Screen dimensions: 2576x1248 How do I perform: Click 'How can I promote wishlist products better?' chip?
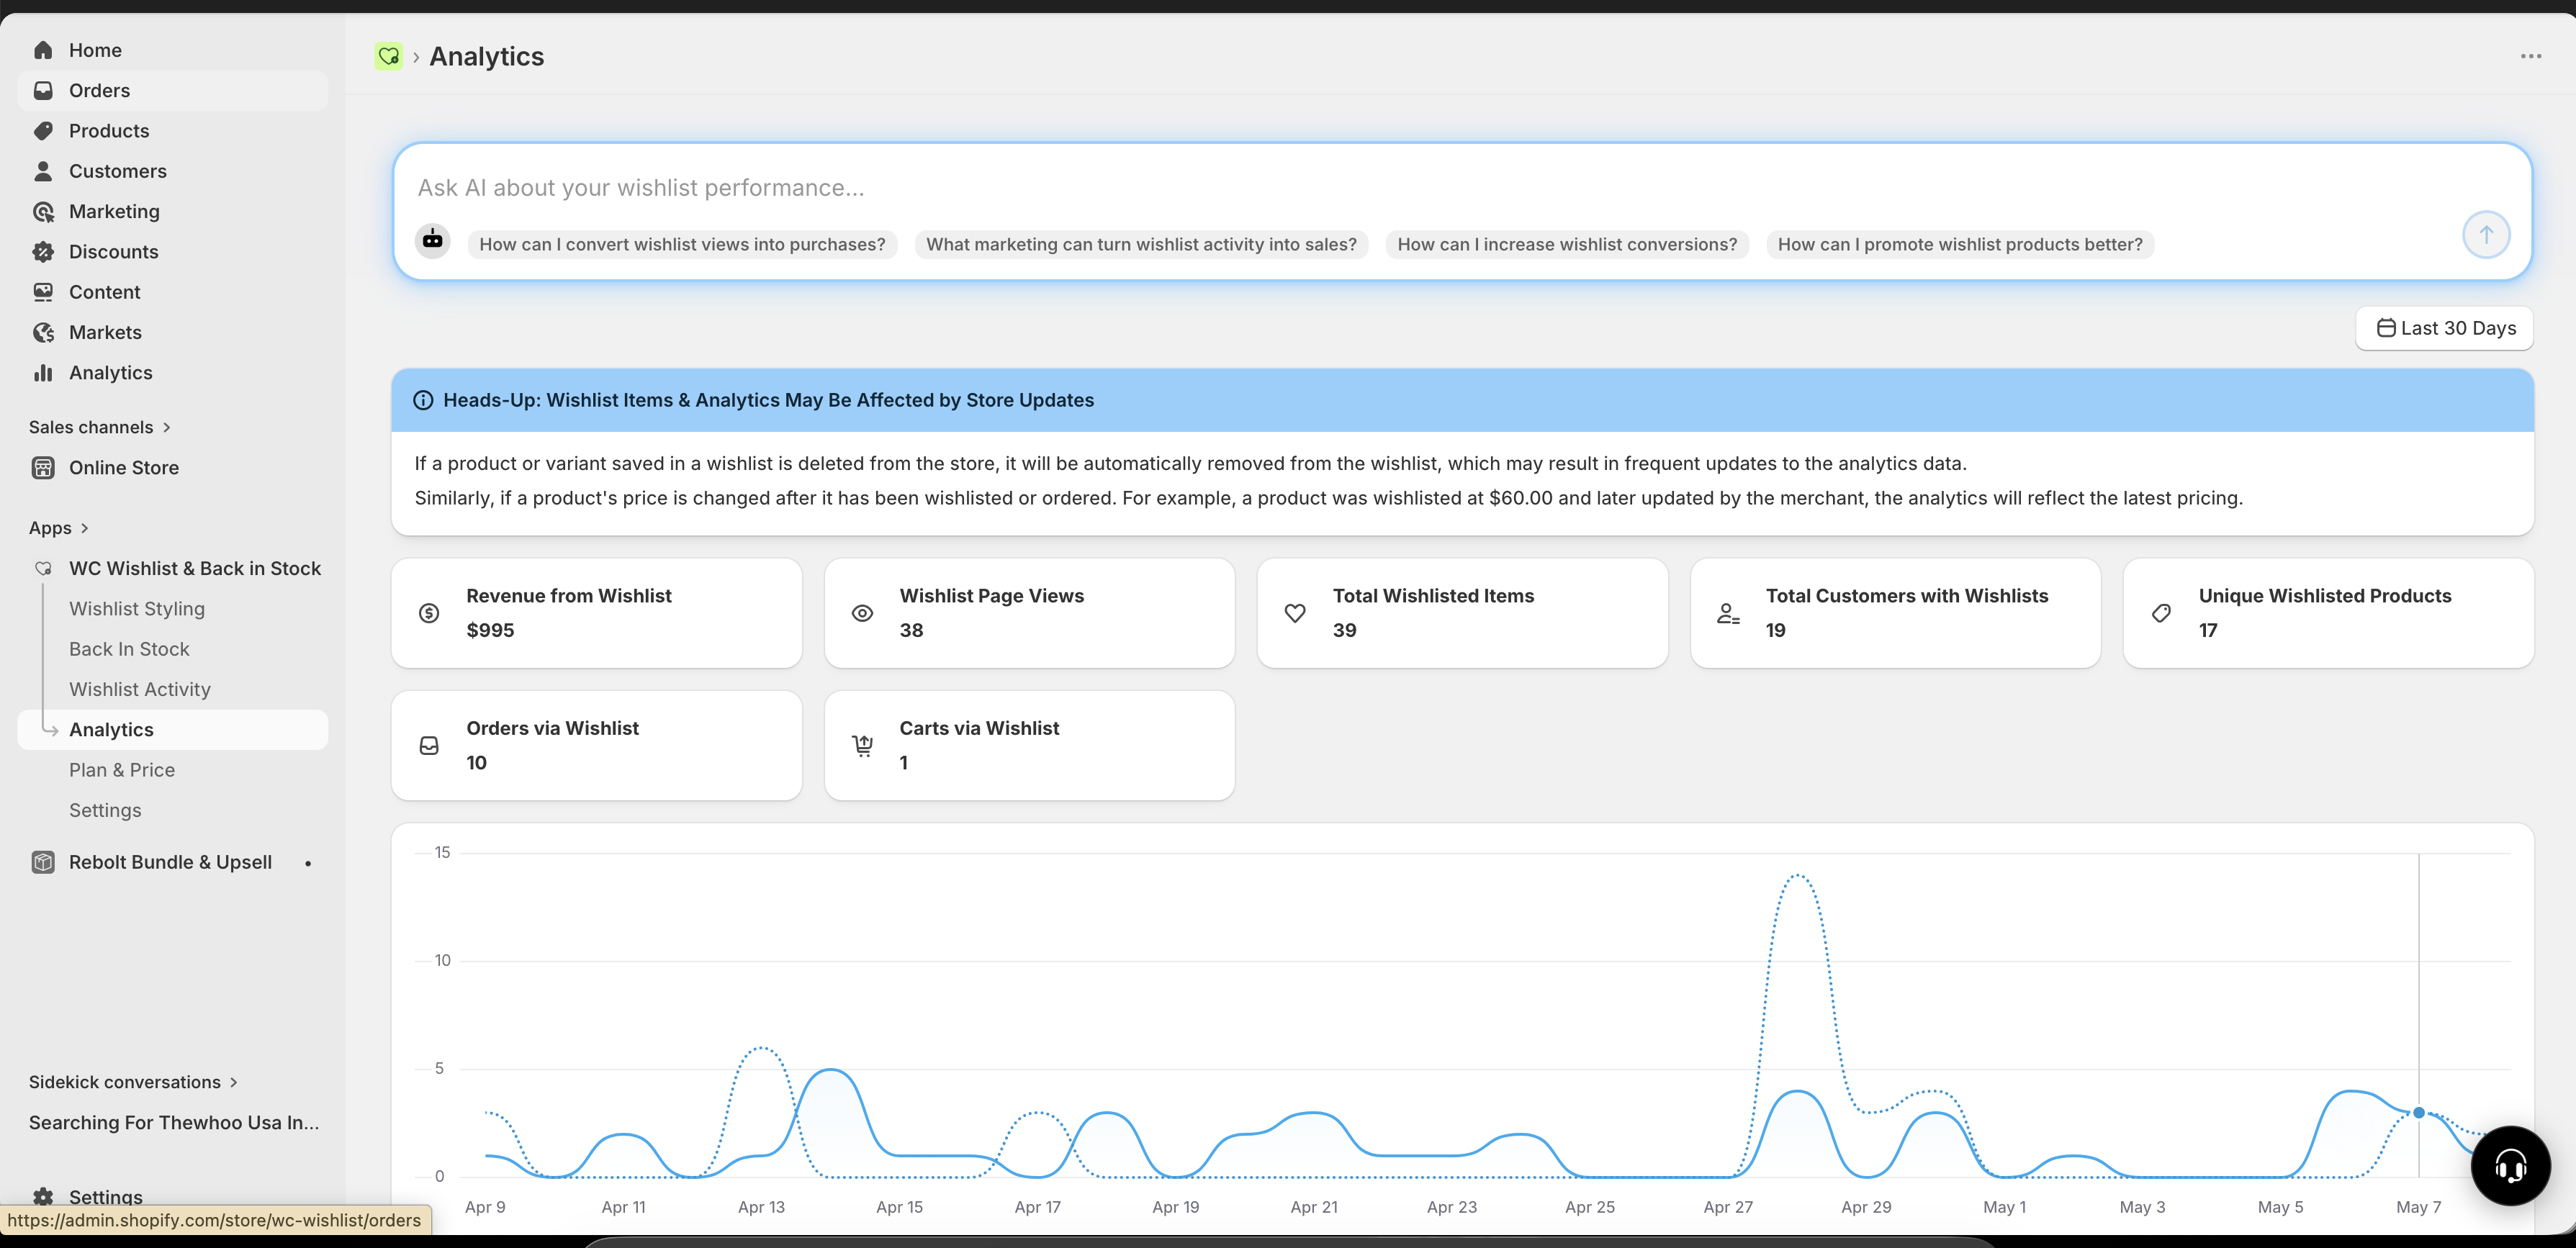(1960, 244)
